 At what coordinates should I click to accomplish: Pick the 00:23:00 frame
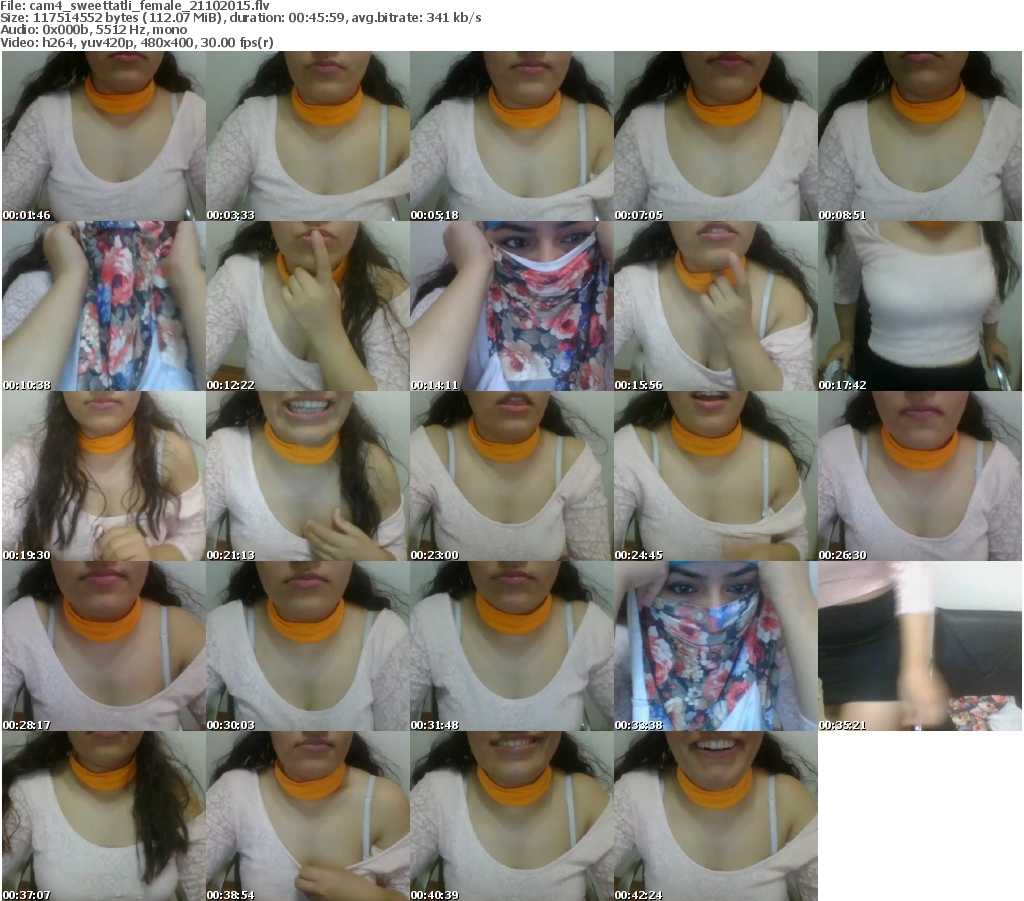[512, 476]
